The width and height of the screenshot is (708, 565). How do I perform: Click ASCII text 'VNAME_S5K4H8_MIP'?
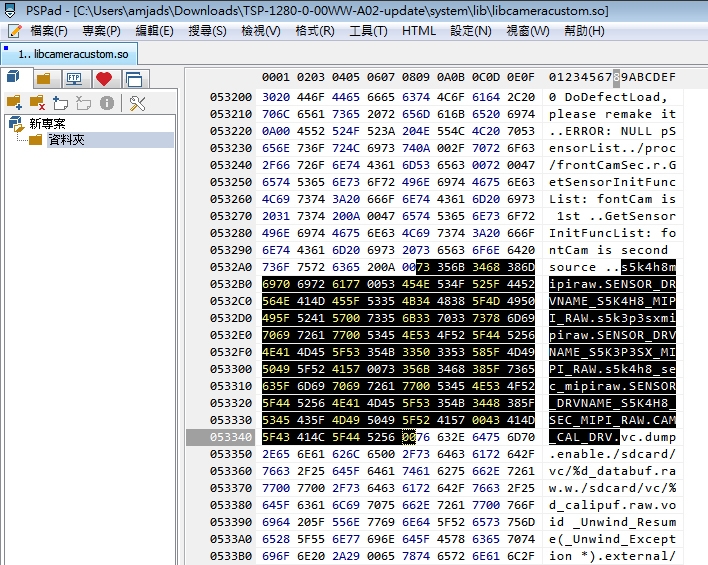pyautogui.click(x=612, y=301)
